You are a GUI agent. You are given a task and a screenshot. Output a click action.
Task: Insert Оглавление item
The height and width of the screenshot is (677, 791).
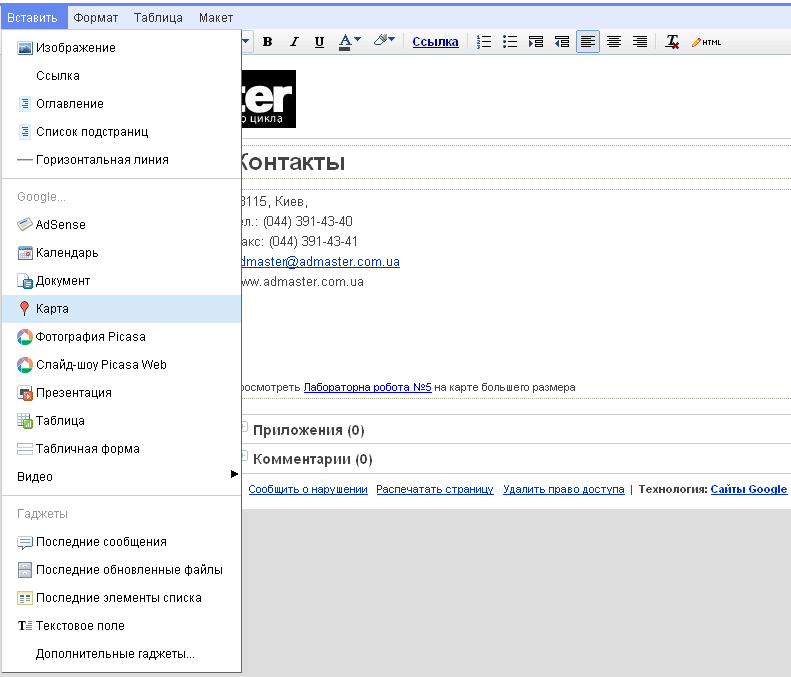[121, 104]
